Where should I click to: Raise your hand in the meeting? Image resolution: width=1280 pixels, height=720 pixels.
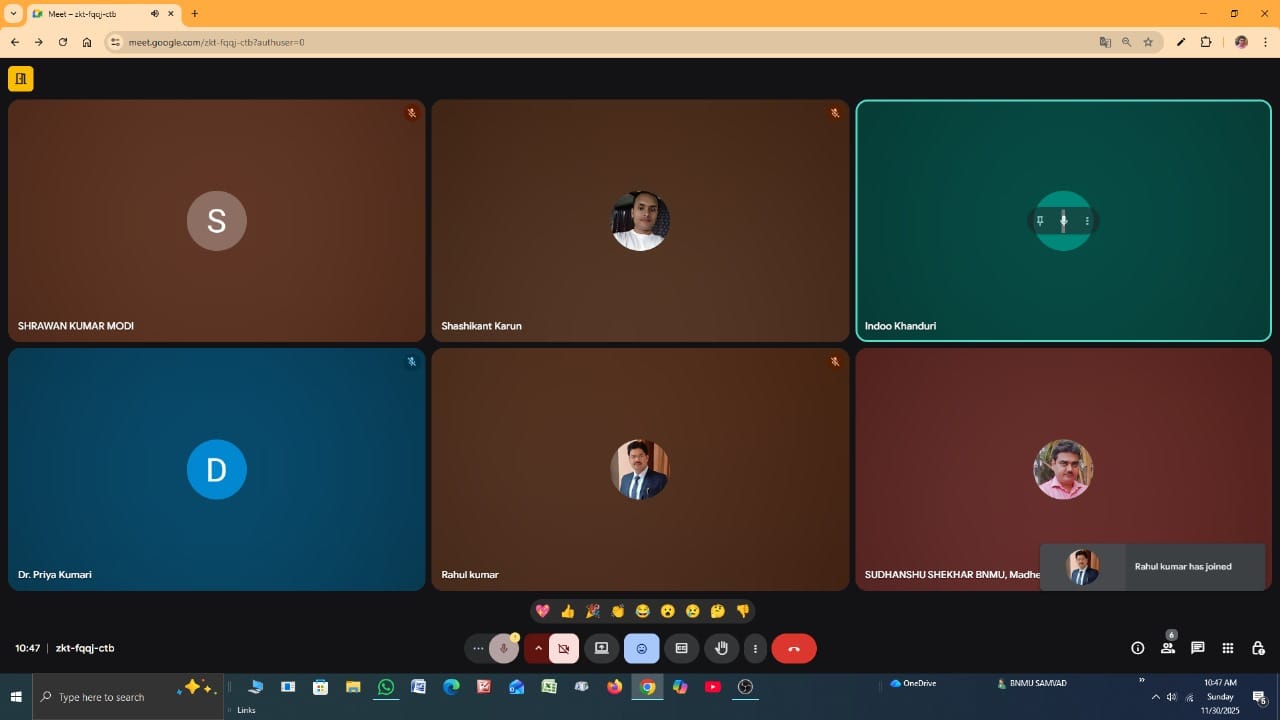[x=721, y=648]
